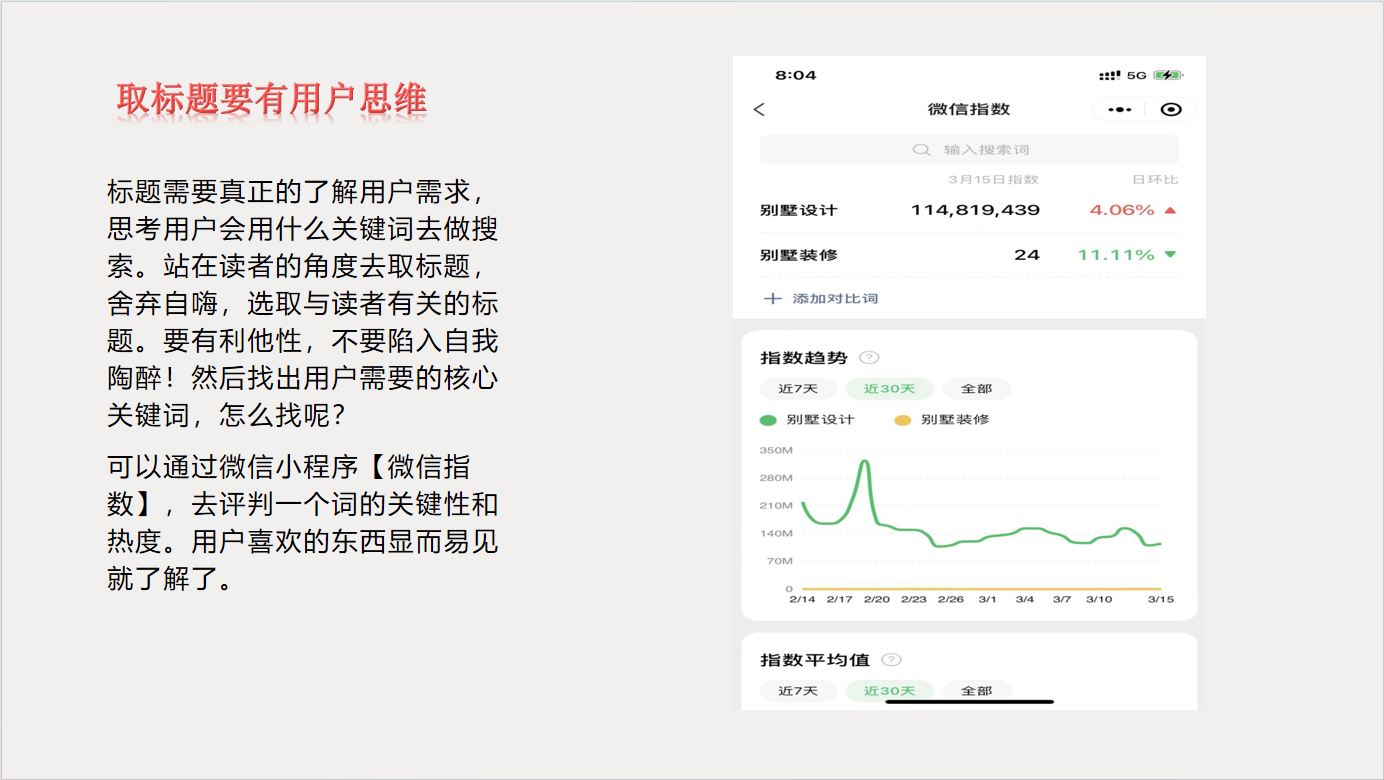Click the red up triangle next to 4.06%
The width and height of the screenshot is (1384, 780).
[1170, 211]
